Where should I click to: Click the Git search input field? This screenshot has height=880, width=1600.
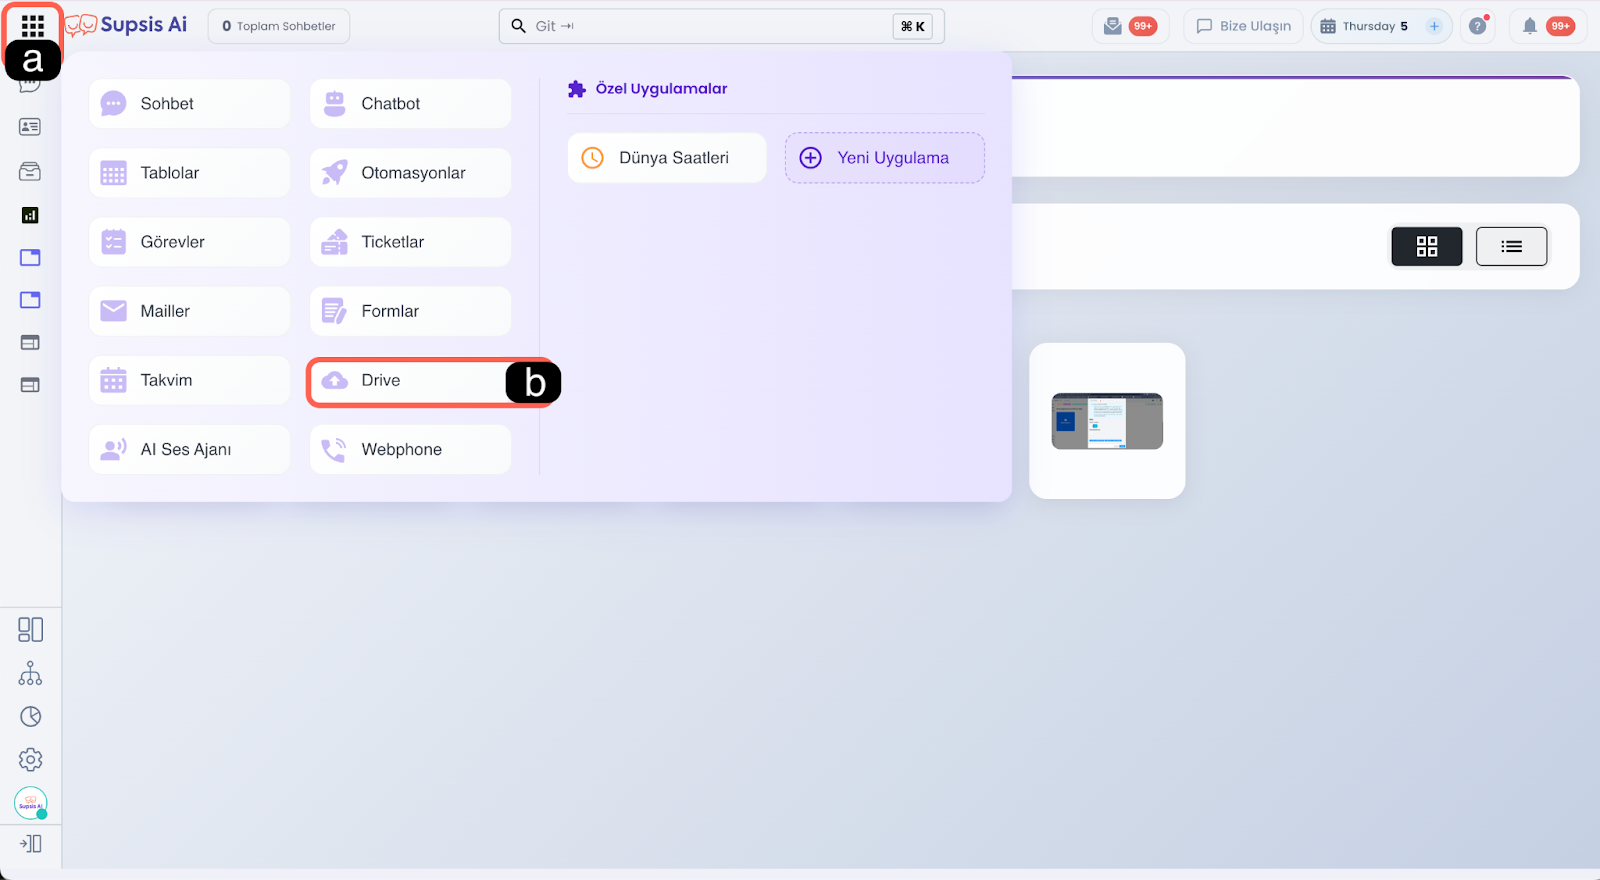[x=700, y=26]
